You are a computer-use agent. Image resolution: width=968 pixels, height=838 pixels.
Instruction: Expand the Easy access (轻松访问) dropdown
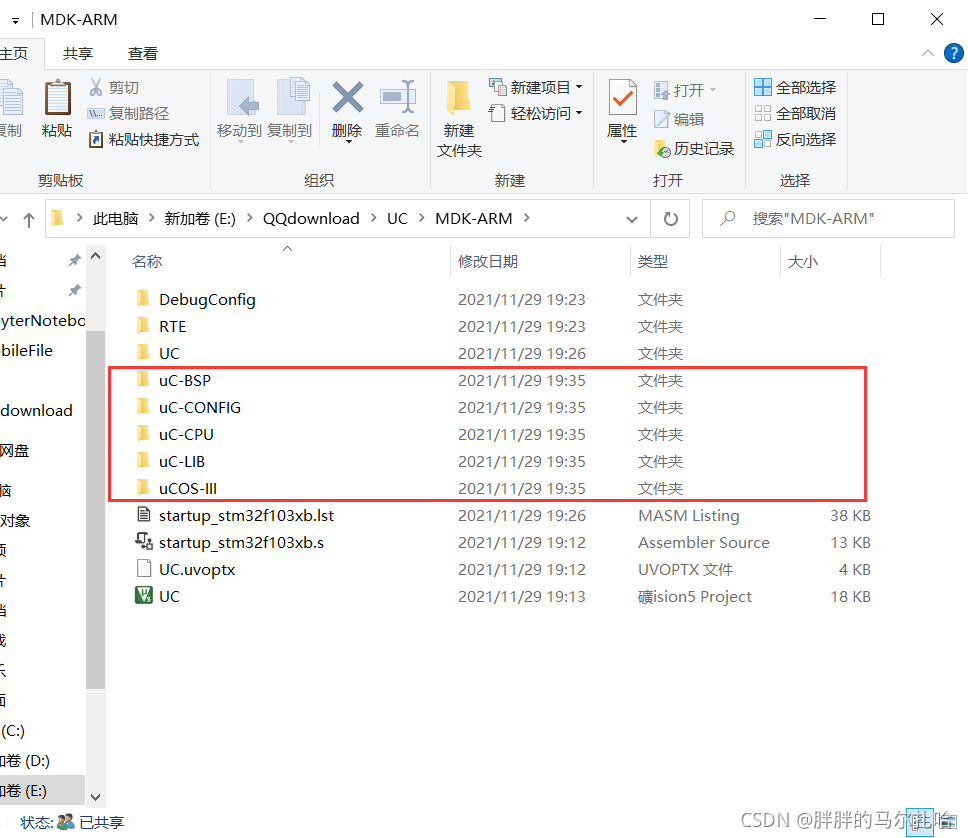point(536,113)
